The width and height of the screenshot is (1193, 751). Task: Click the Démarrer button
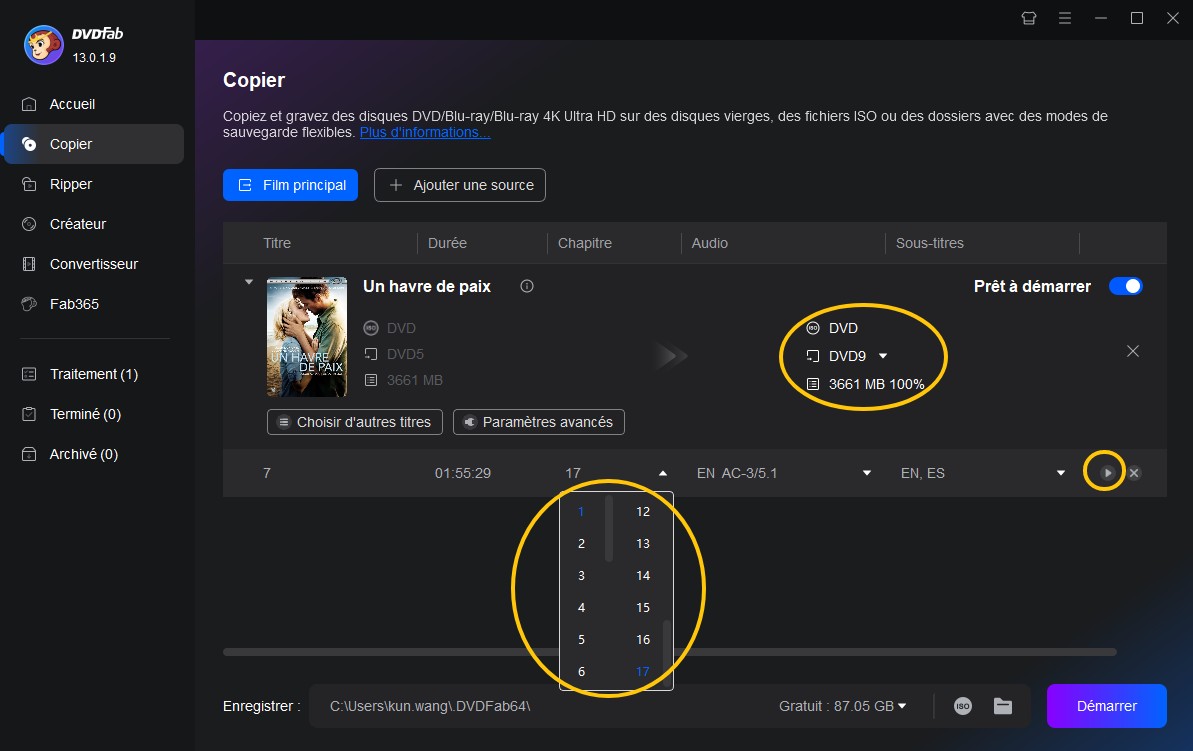coord(1106,706)
